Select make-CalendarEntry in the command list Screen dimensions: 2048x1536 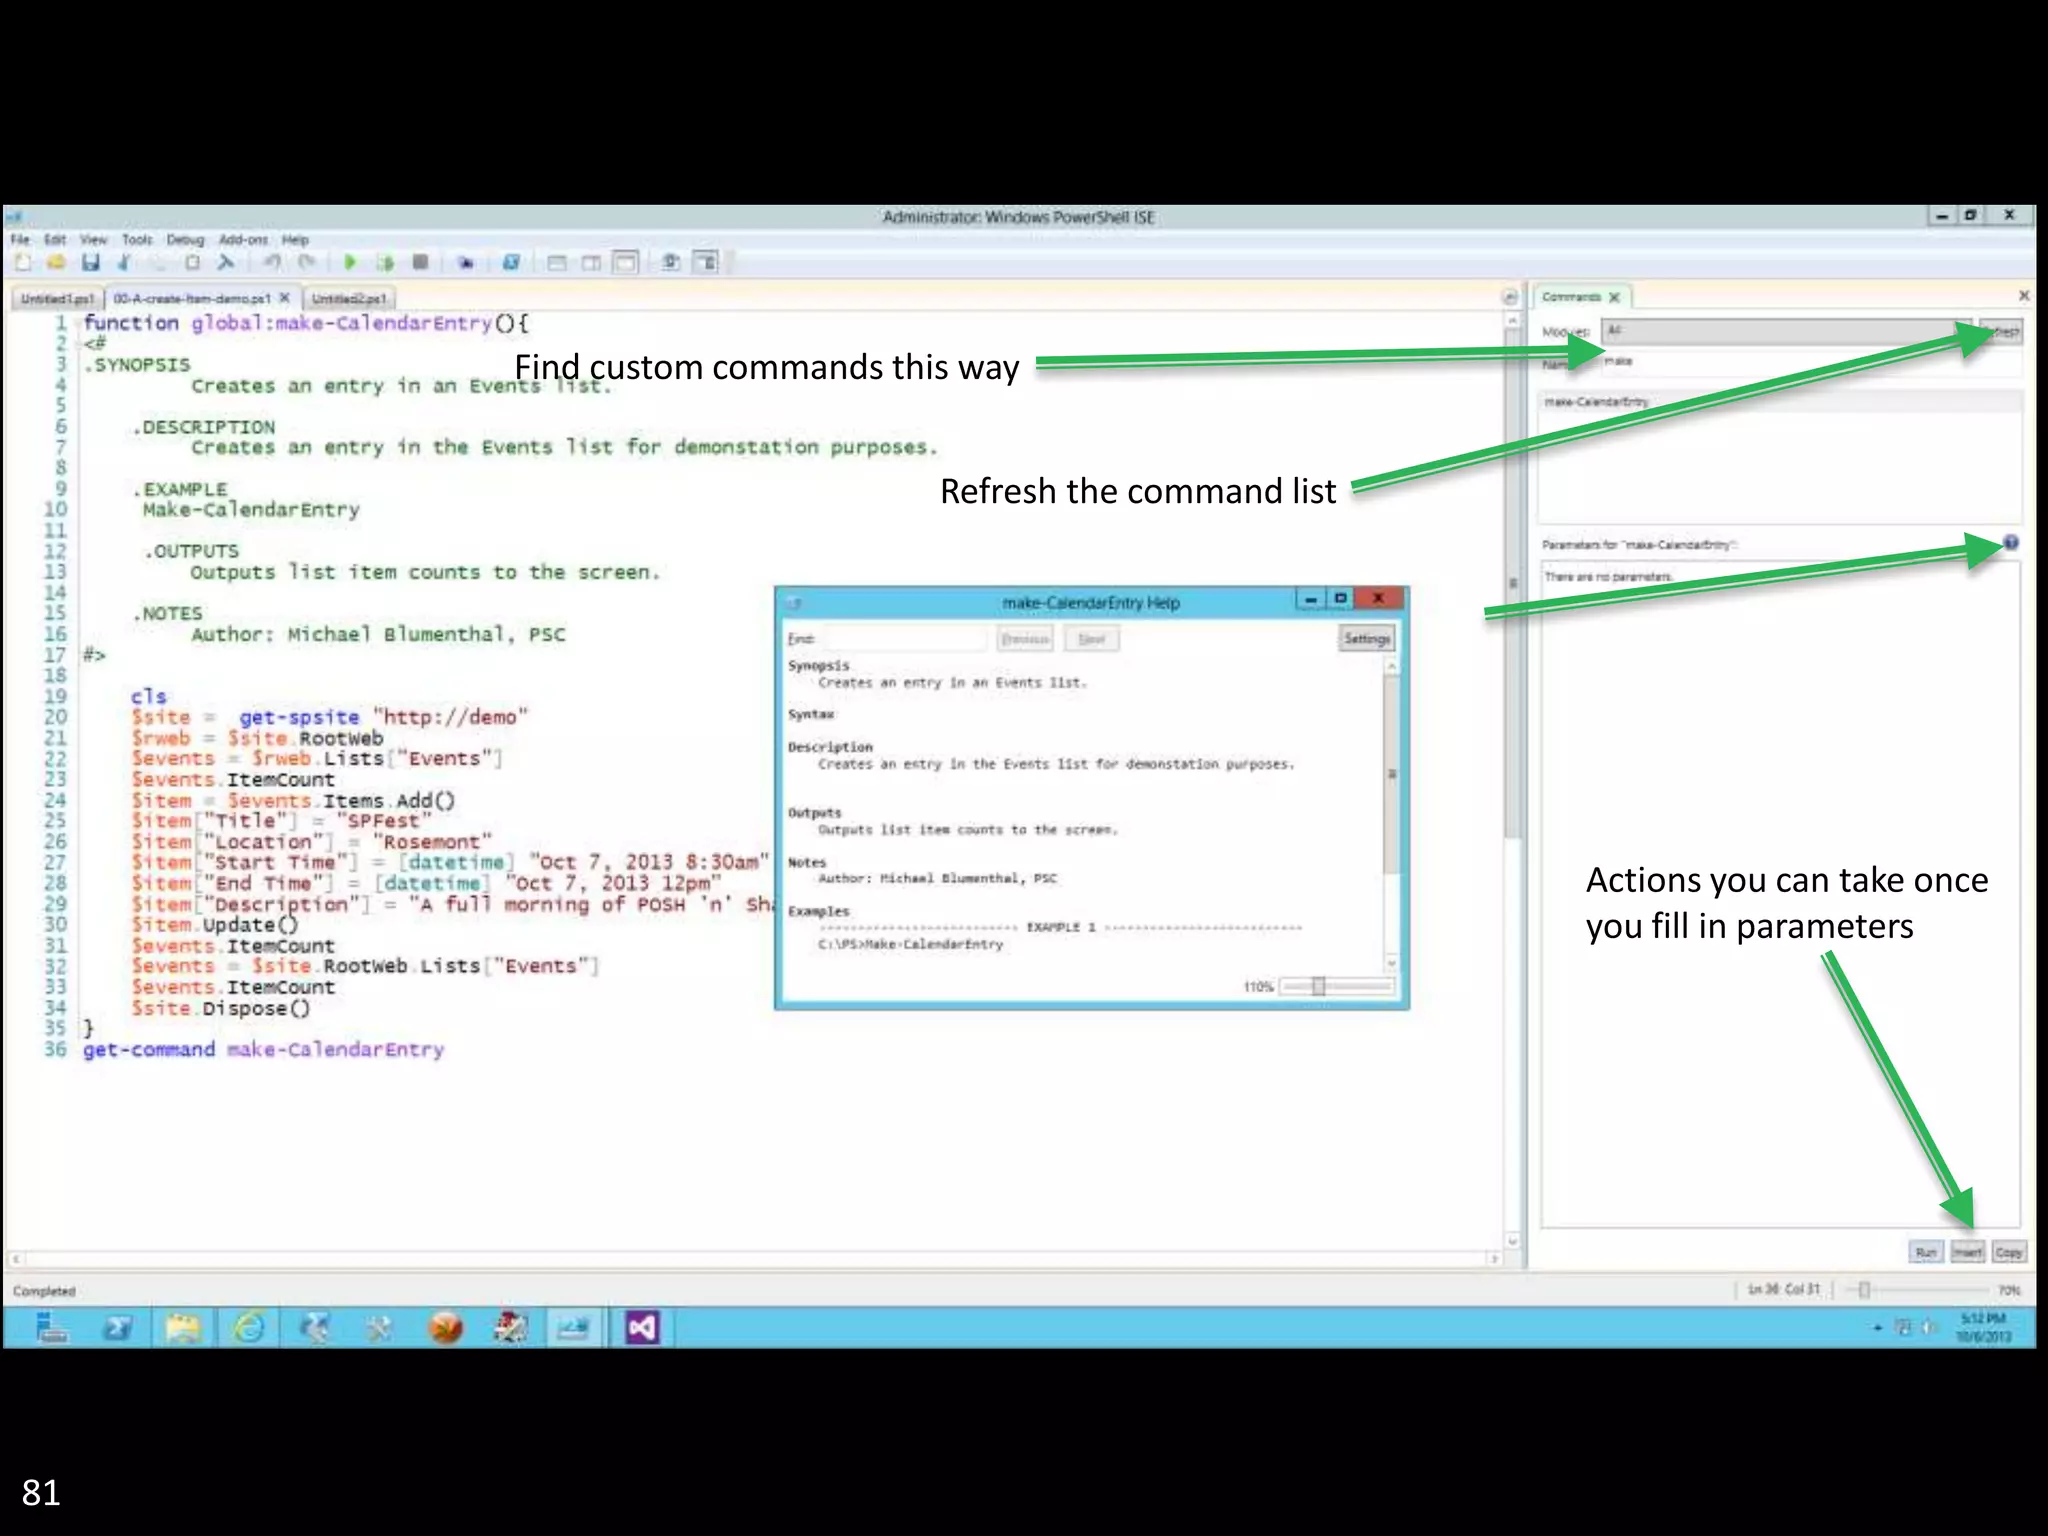tap(1781, 402)
